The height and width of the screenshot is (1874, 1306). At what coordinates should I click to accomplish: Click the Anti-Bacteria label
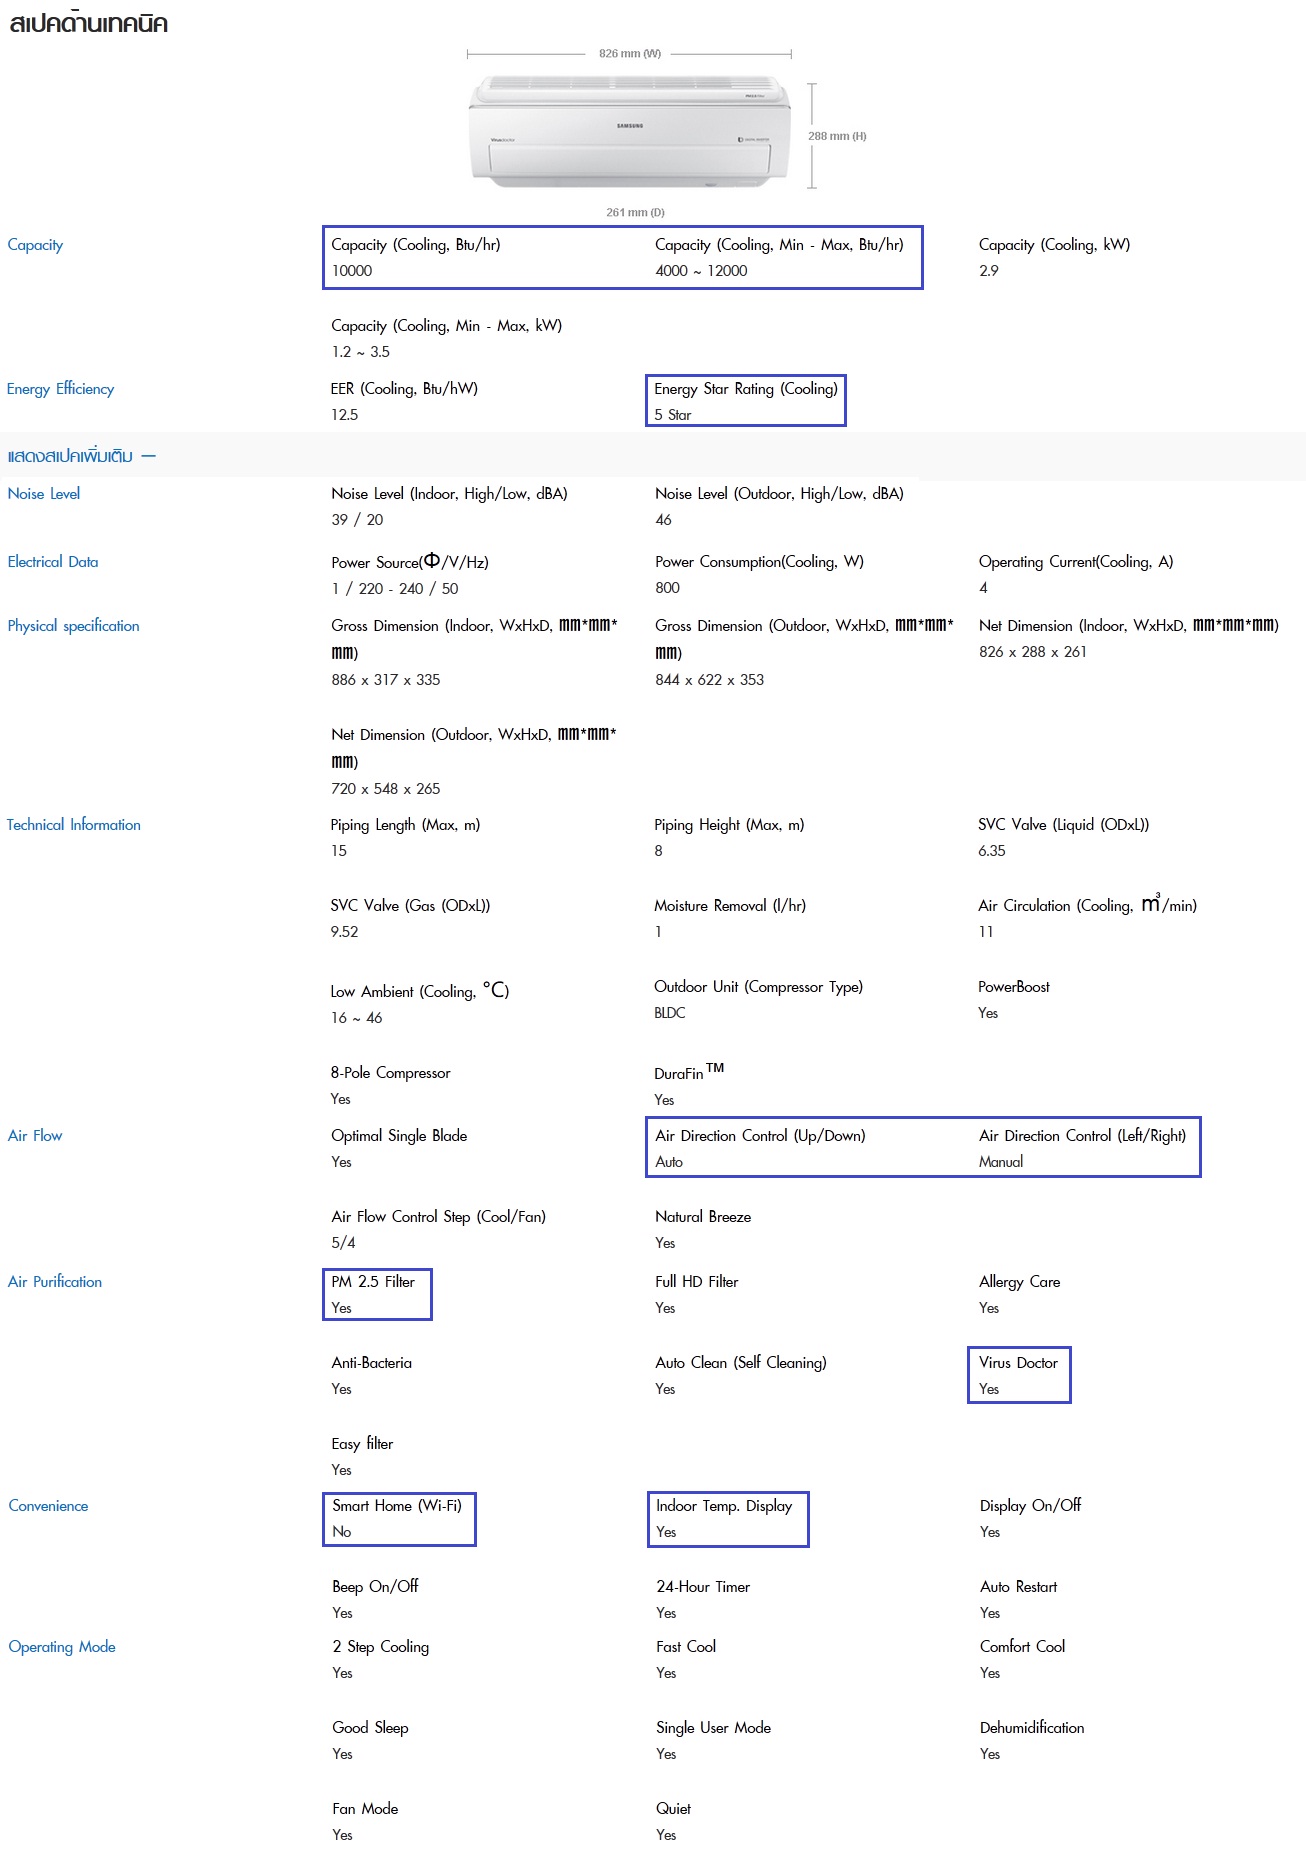[x=371, y=1363]
